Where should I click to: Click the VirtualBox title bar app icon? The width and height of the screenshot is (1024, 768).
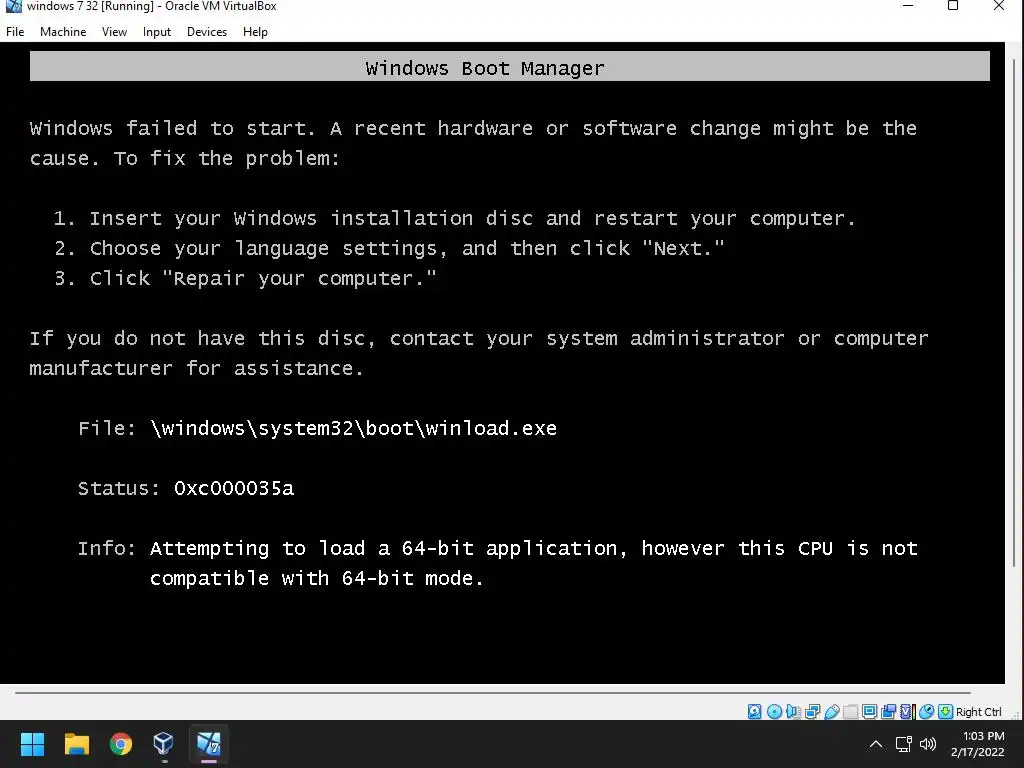(14, 7)
